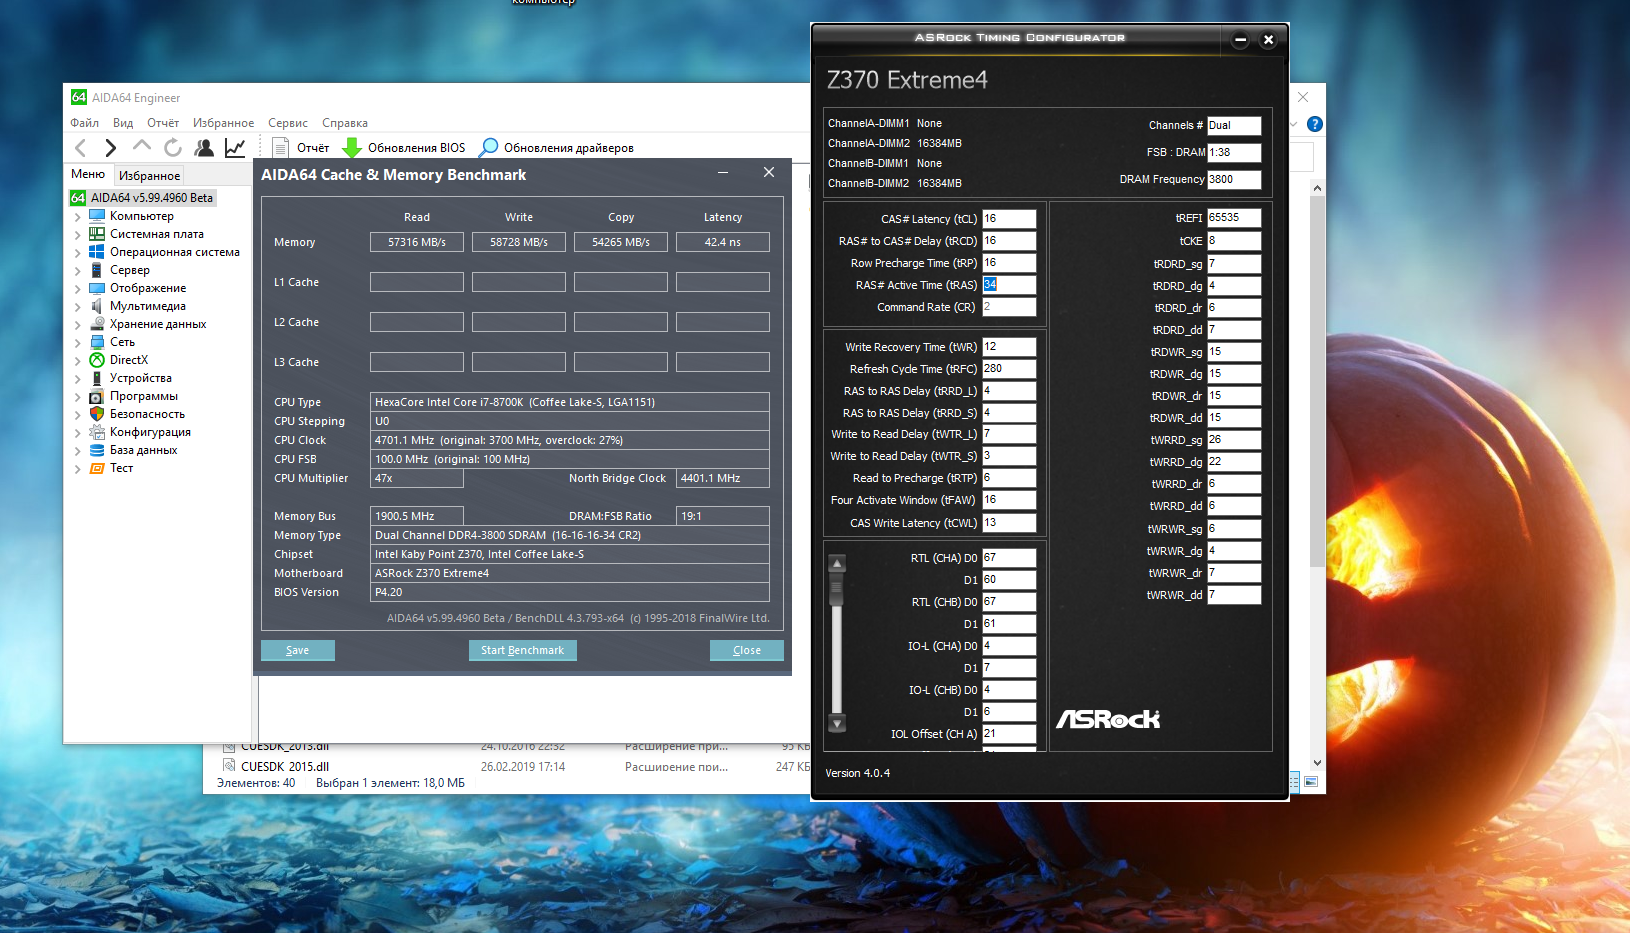This screenshot has height=933, width=1630.
Task: Click the Channels # Dual field
Action: coord(1234,126)
